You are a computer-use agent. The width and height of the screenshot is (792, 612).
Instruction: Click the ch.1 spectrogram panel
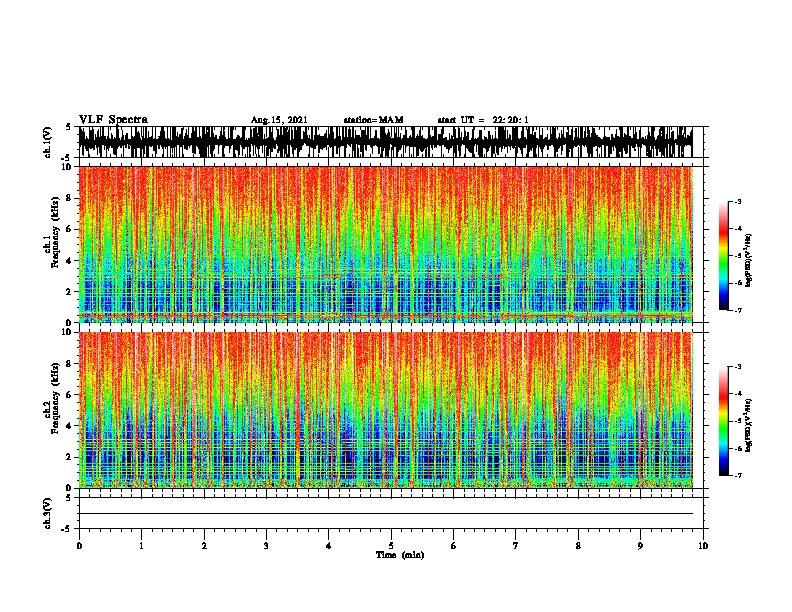click(x=385, y=244)
